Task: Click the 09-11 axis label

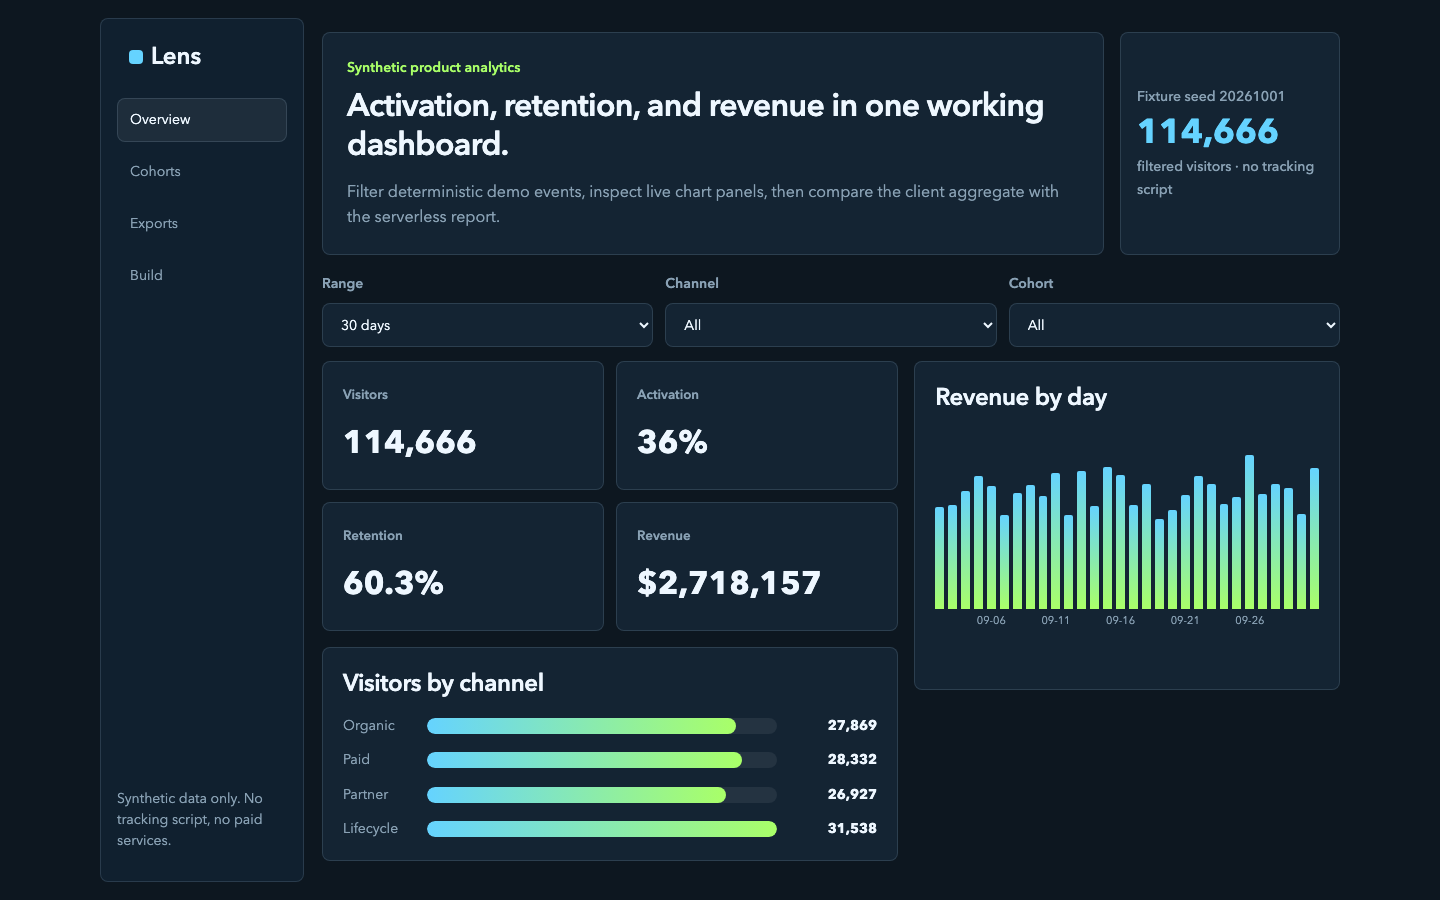Action: coord(1056,620)
